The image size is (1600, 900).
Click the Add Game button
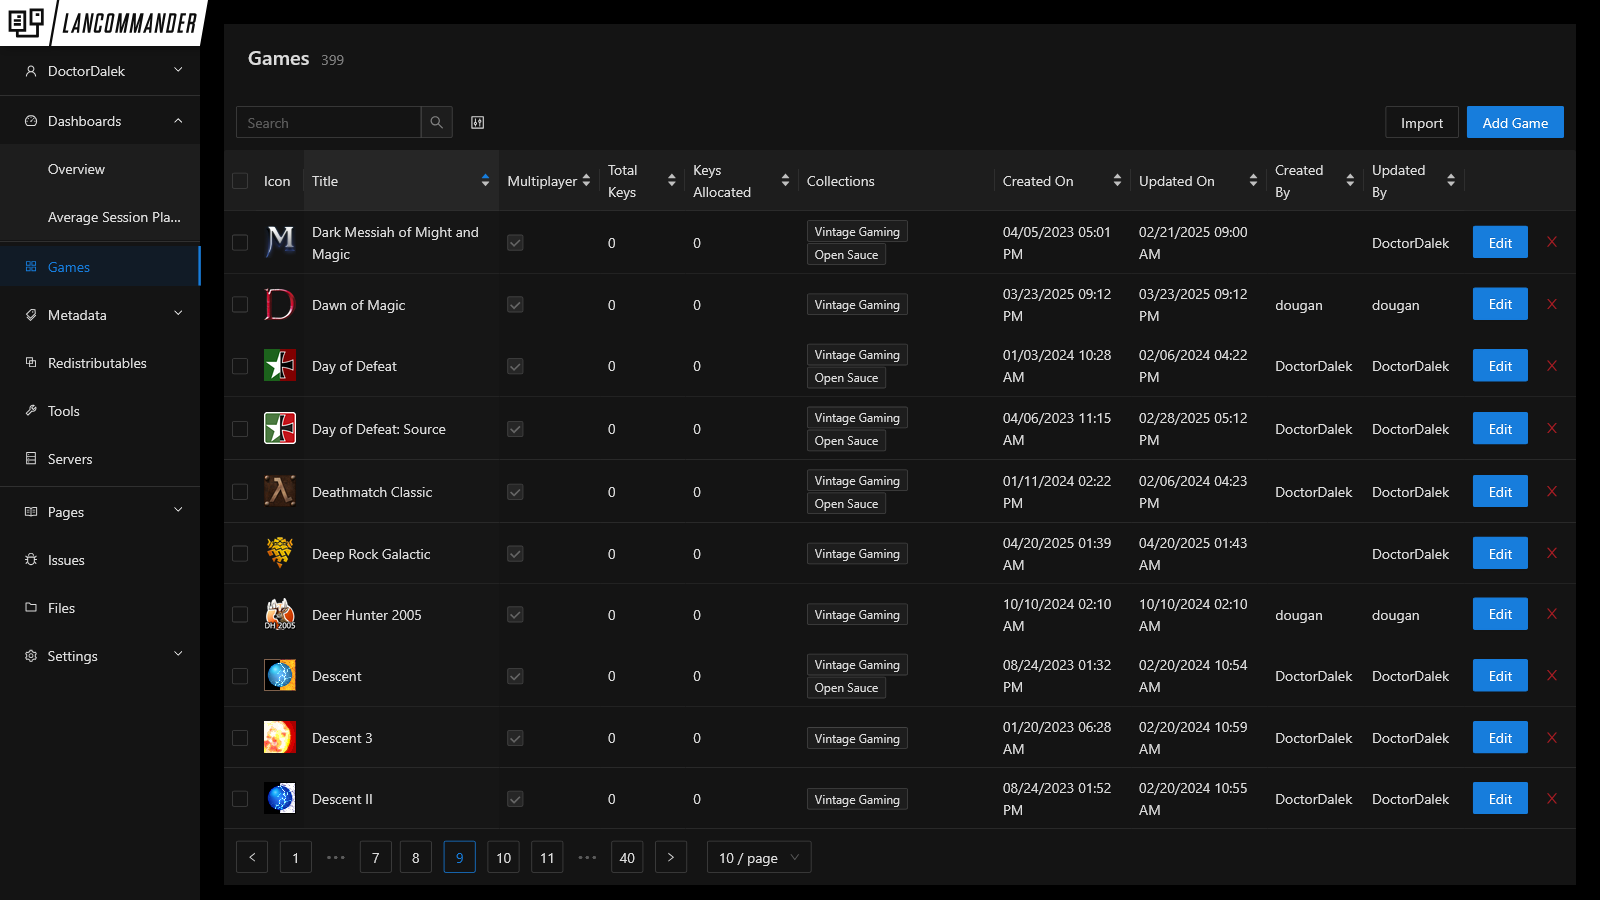coord(1515,122)
